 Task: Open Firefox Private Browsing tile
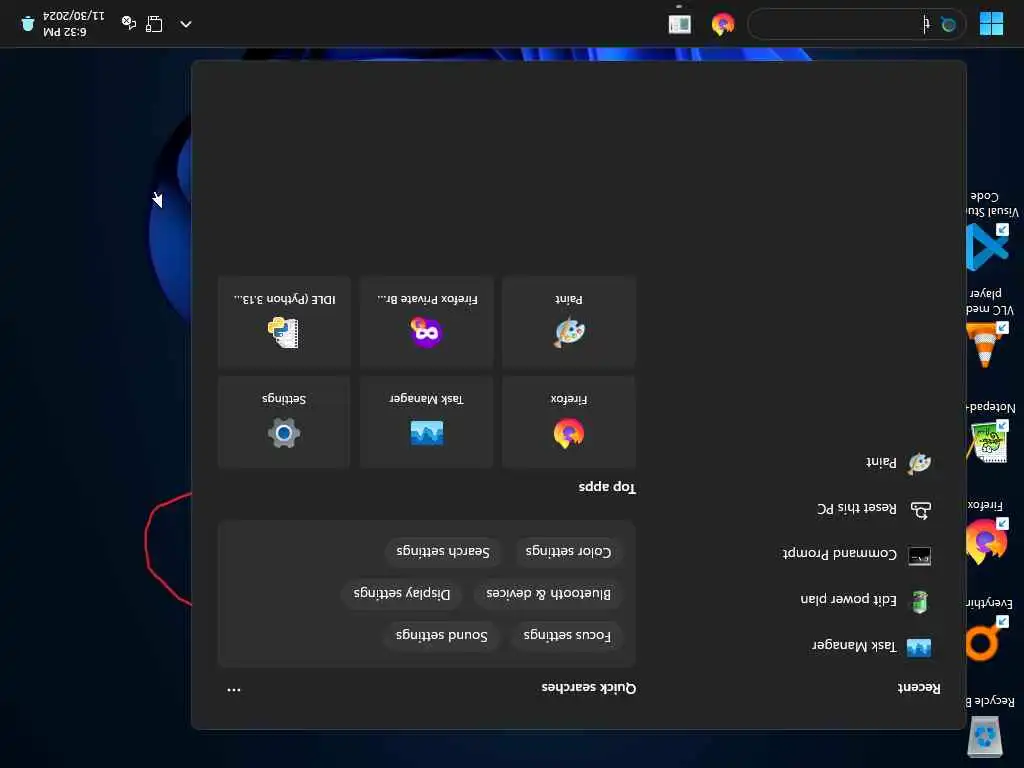coord(426,322)
